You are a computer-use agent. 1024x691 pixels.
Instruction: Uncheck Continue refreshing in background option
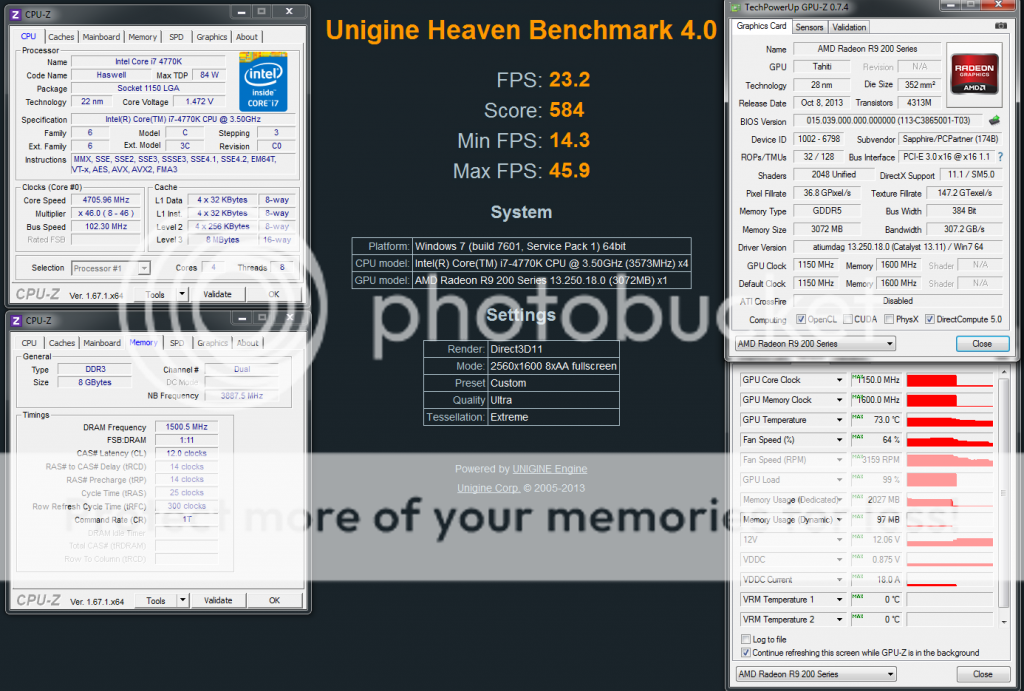coord(746,652)
